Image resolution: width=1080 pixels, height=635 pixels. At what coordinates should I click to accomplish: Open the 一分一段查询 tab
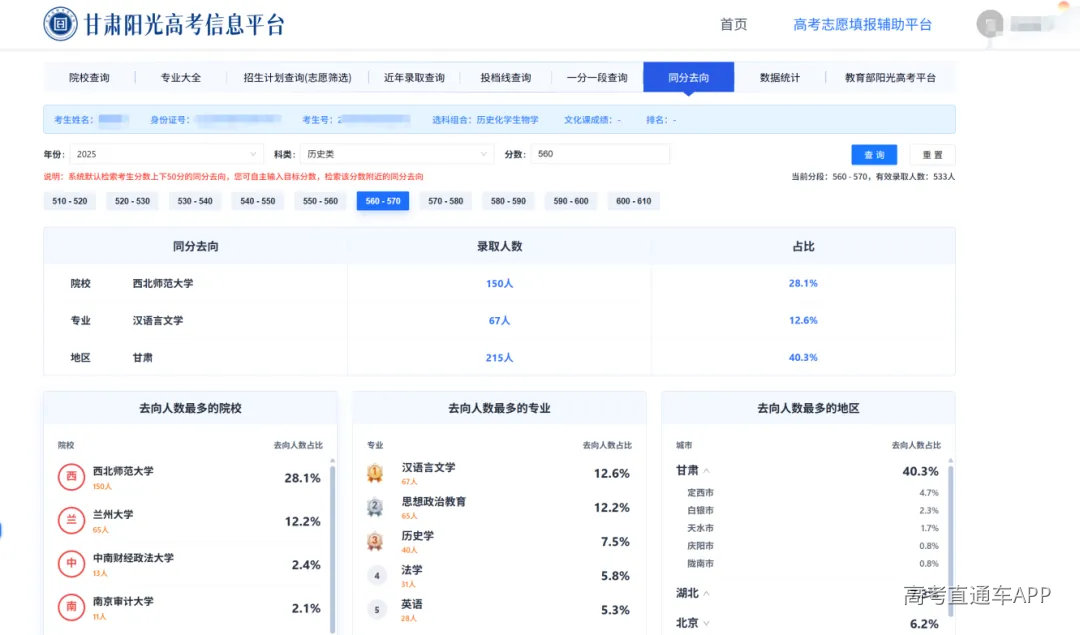click(597, 78)
